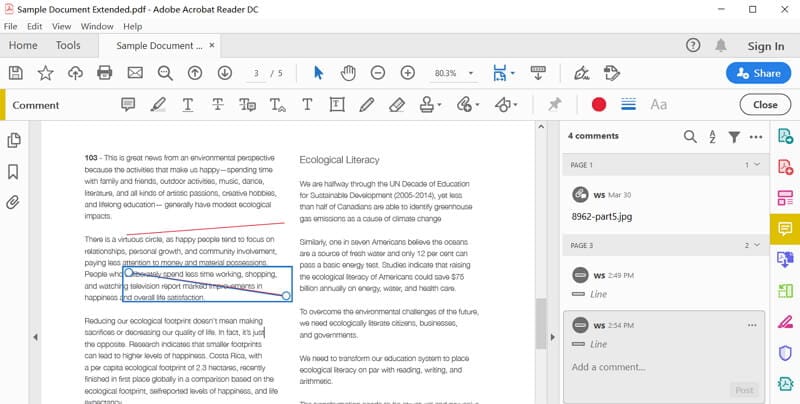
Task: Go to next page arrow
Action: (224, 73)
